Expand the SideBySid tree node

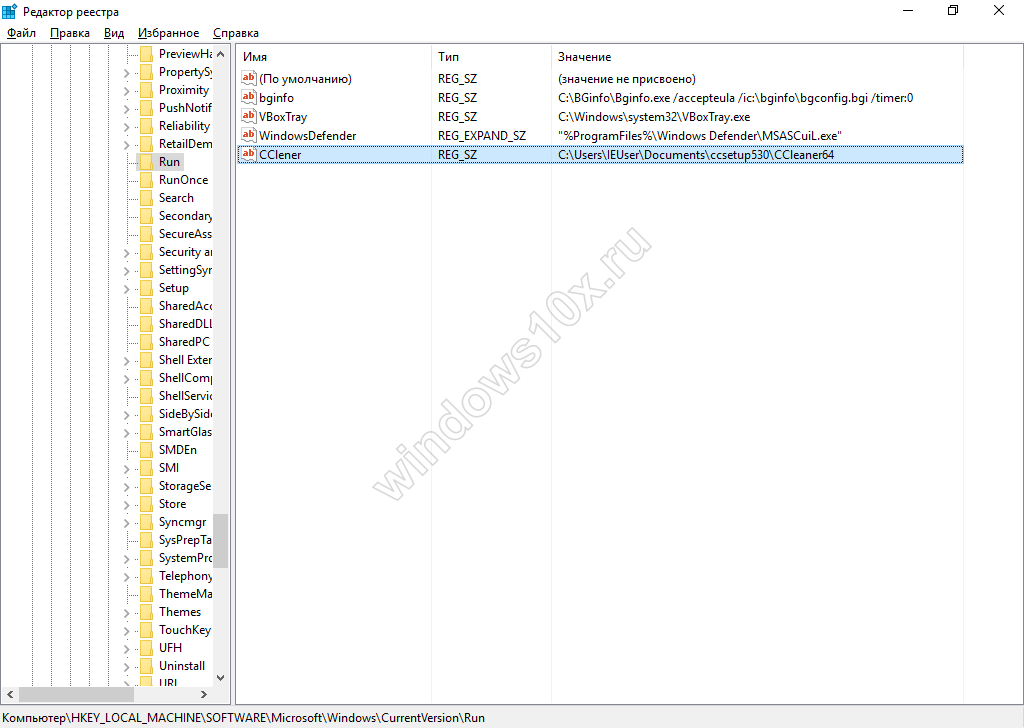click(x=127, y=414)
